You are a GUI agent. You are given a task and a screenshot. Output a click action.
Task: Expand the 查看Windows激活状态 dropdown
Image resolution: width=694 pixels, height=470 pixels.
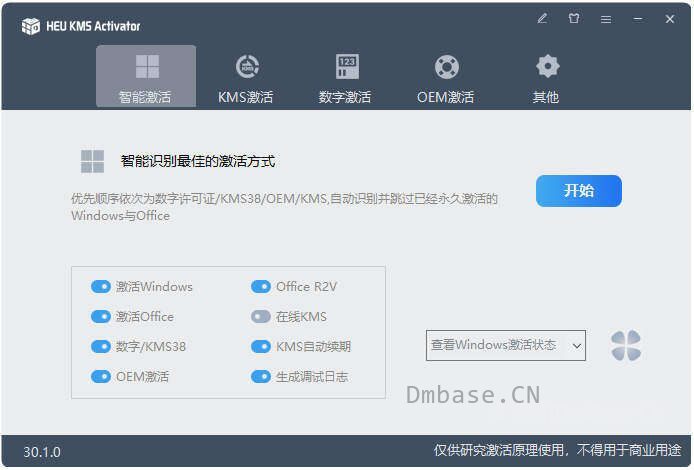point(506,345)
